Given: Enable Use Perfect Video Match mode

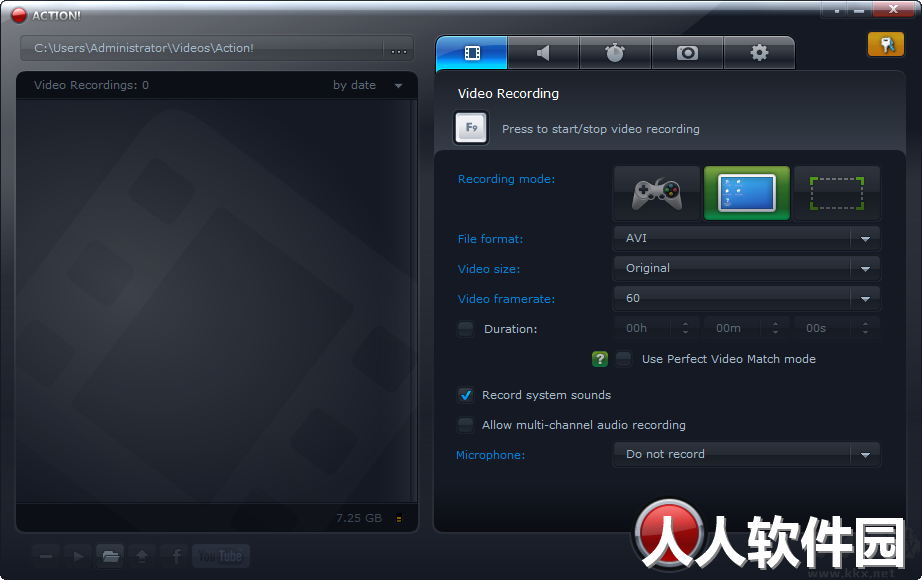Looking at the screenshot, I should [623, 359].
